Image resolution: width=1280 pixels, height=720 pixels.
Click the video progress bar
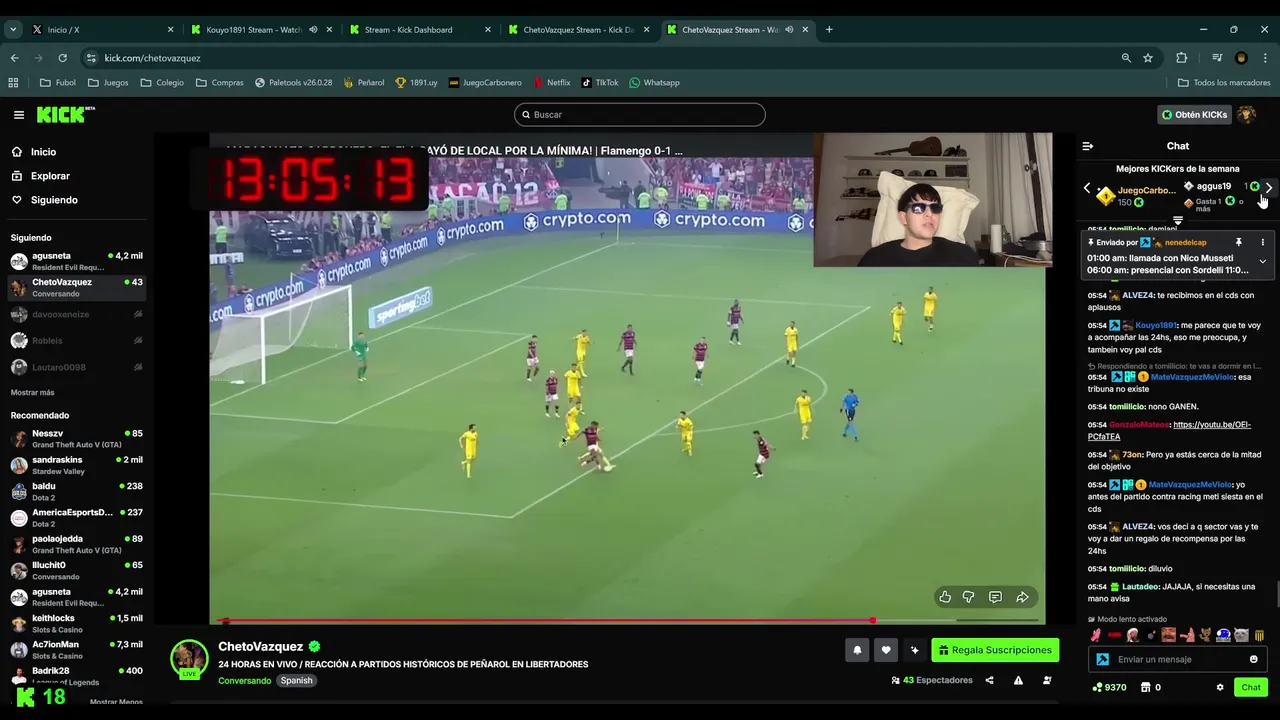(627, 621)
